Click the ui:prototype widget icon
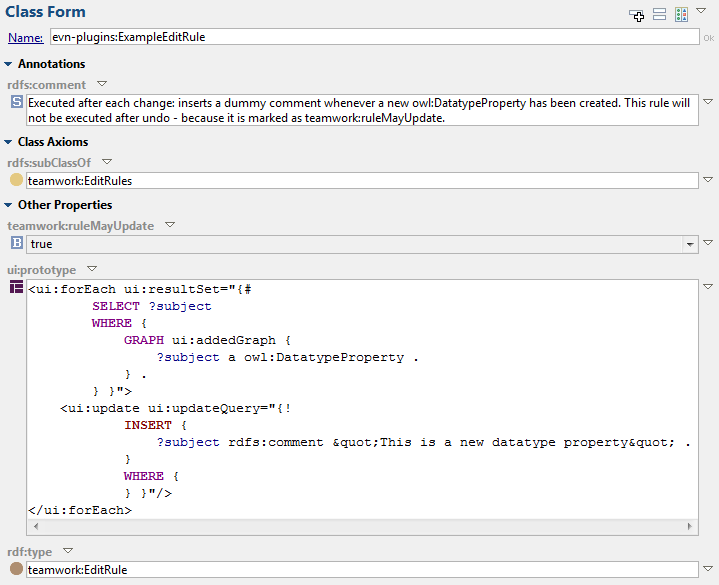719x585 pixels. (x=17, y=287)
